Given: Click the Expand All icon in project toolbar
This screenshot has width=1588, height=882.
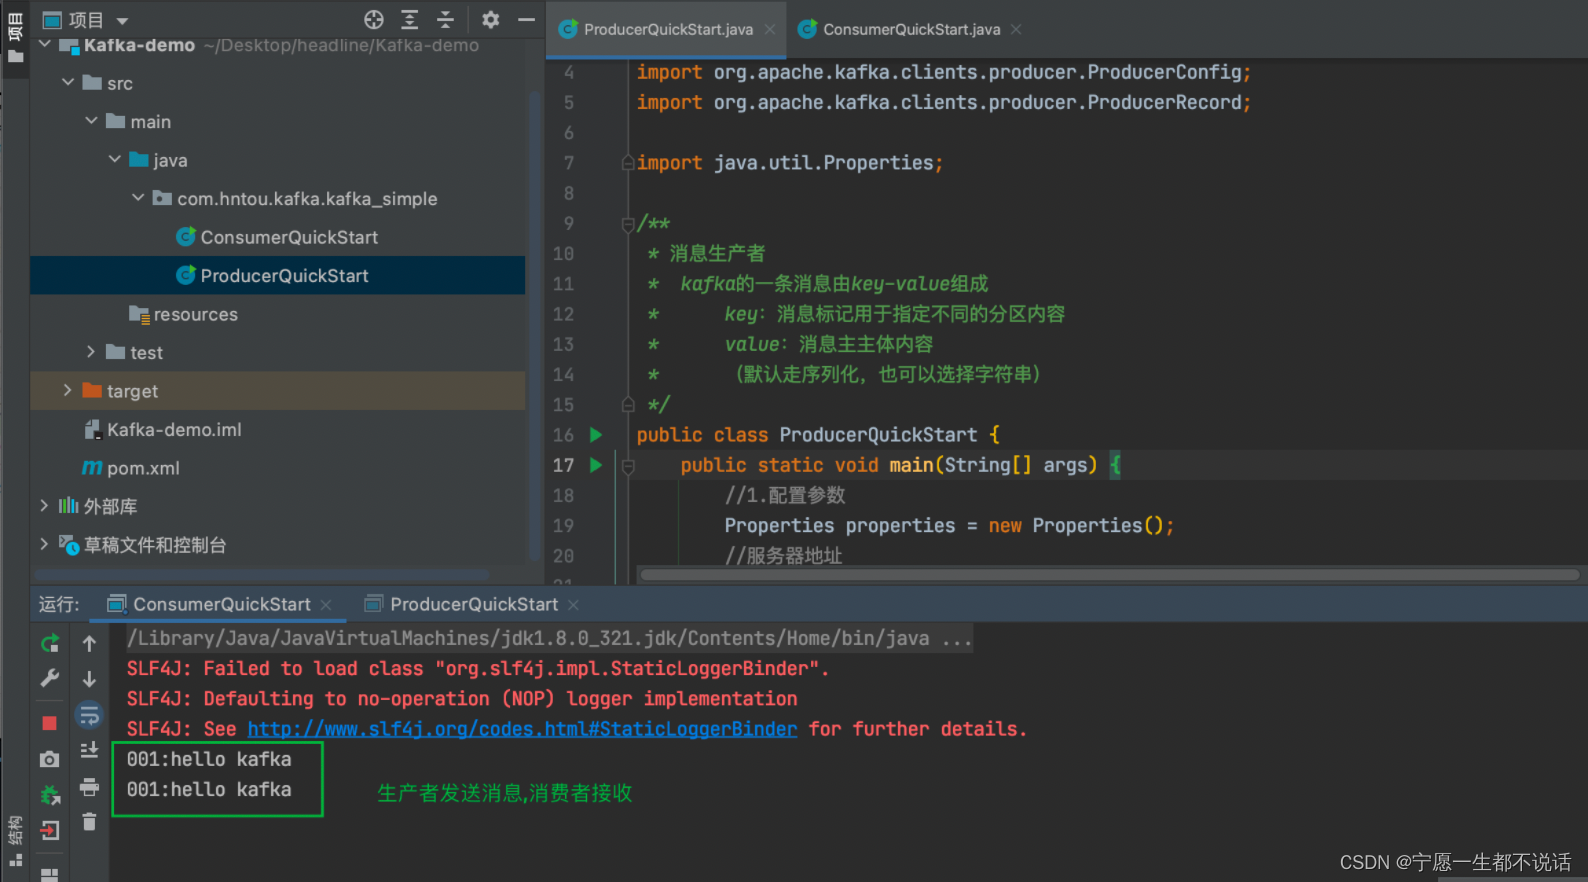Looking at the screenshot, I should tap(410, 20).
